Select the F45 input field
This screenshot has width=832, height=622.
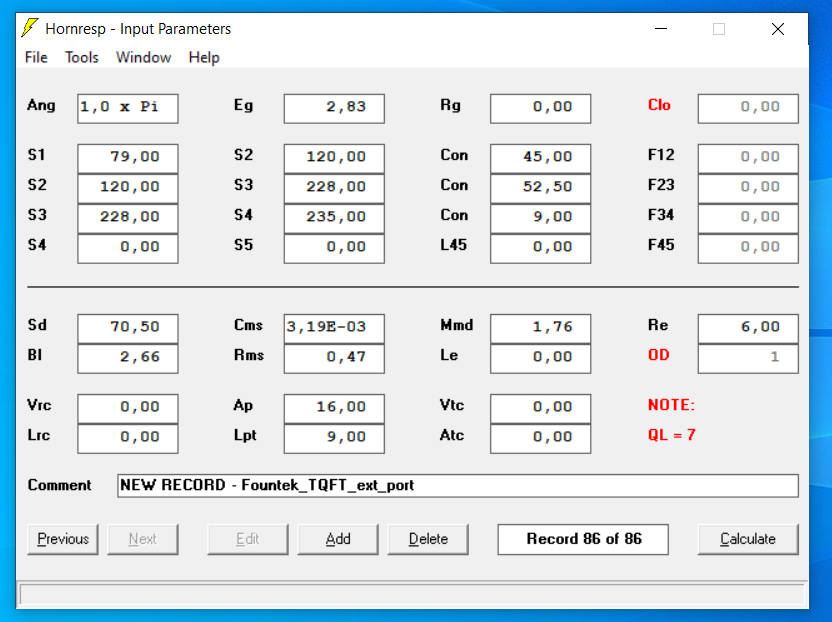point(748,248)
